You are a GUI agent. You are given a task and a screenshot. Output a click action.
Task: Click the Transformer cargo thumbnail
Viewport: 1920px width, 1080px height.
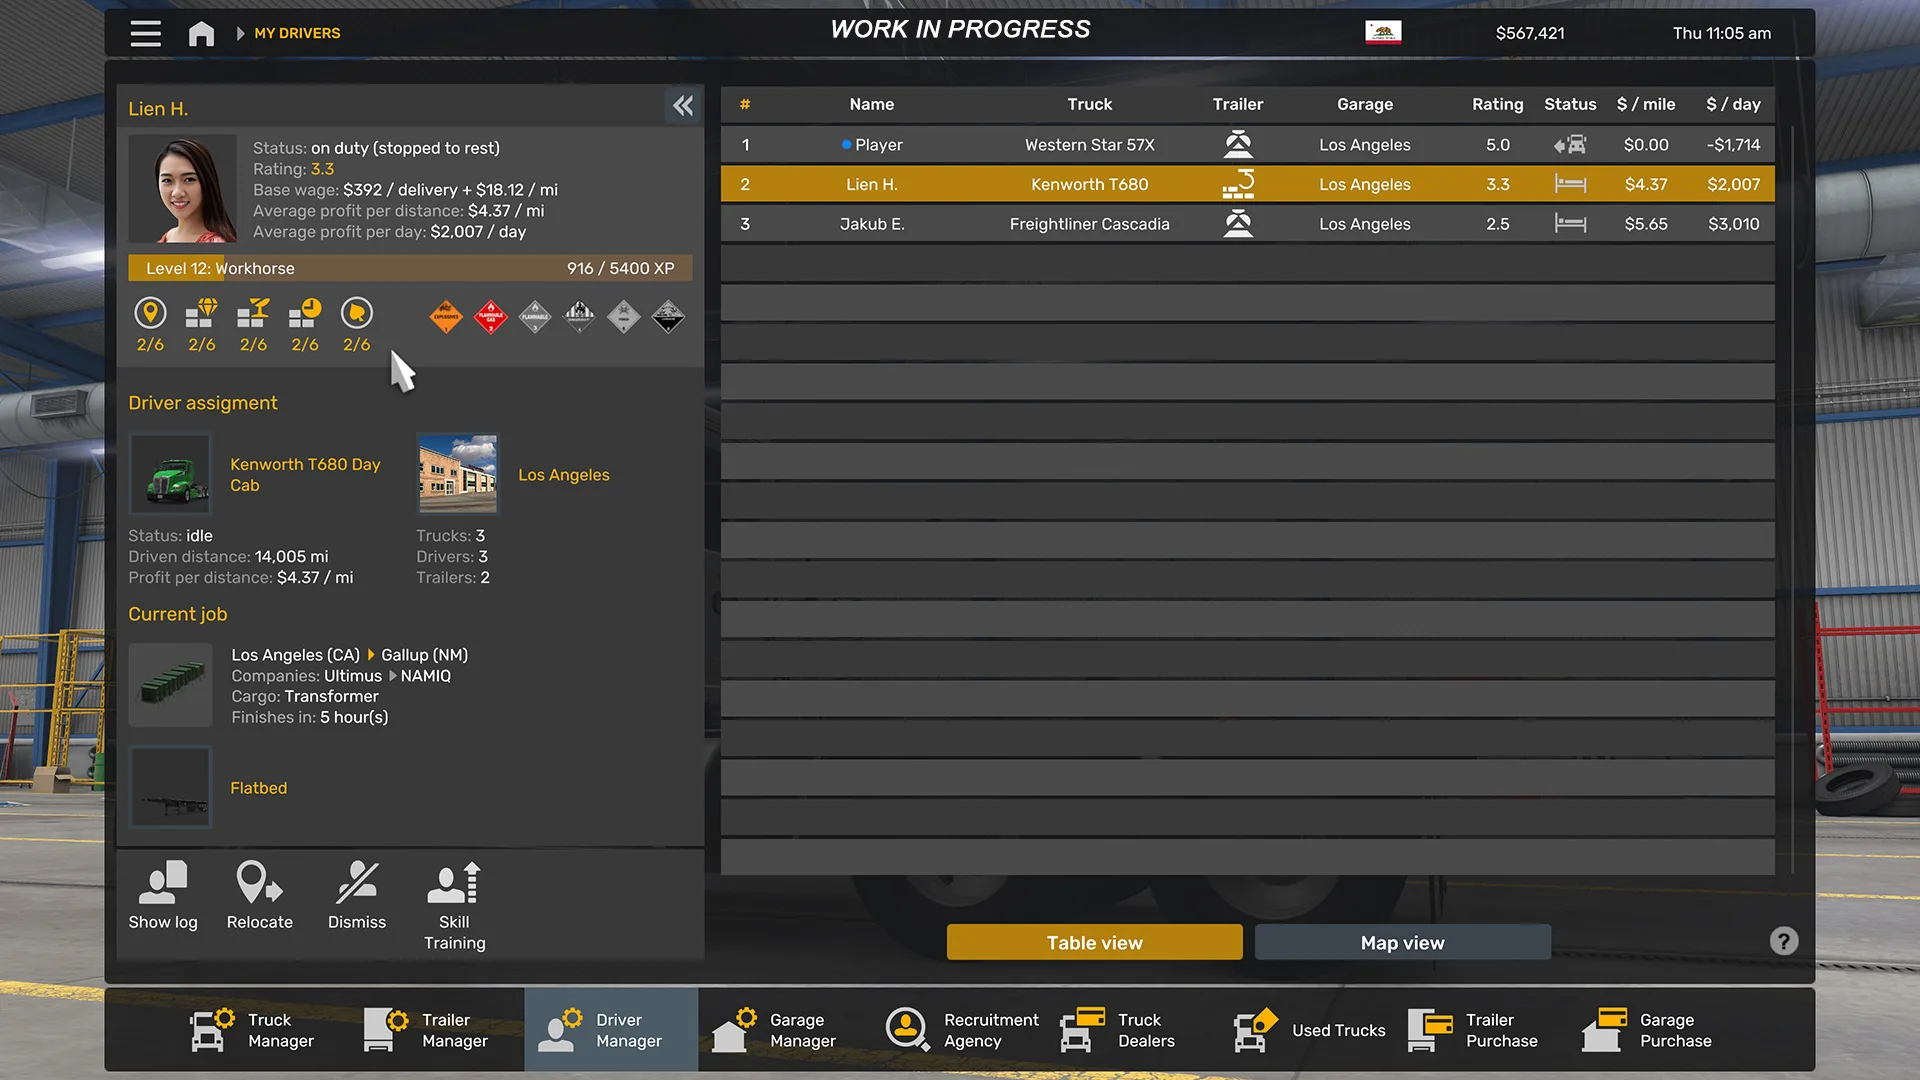pyautogui.click(x=171, y=685)
